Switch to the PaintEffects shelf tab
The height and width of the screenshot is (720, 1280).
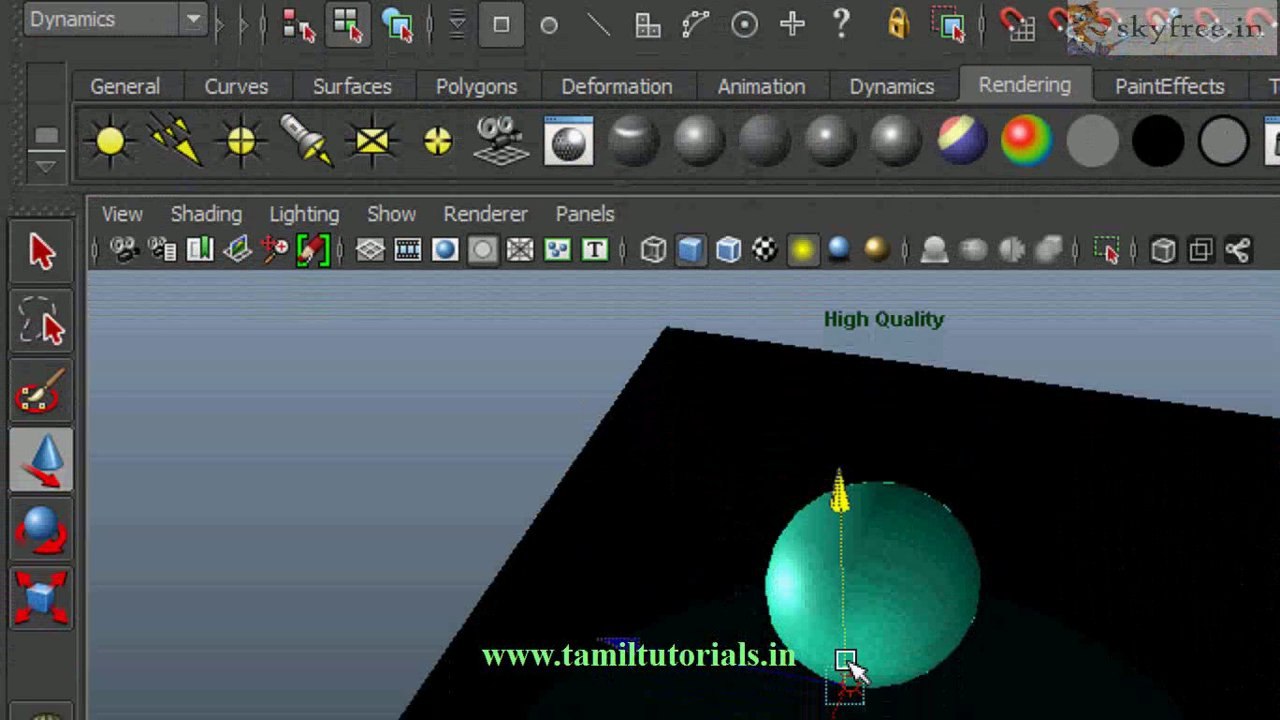(x=1170, y=87)
